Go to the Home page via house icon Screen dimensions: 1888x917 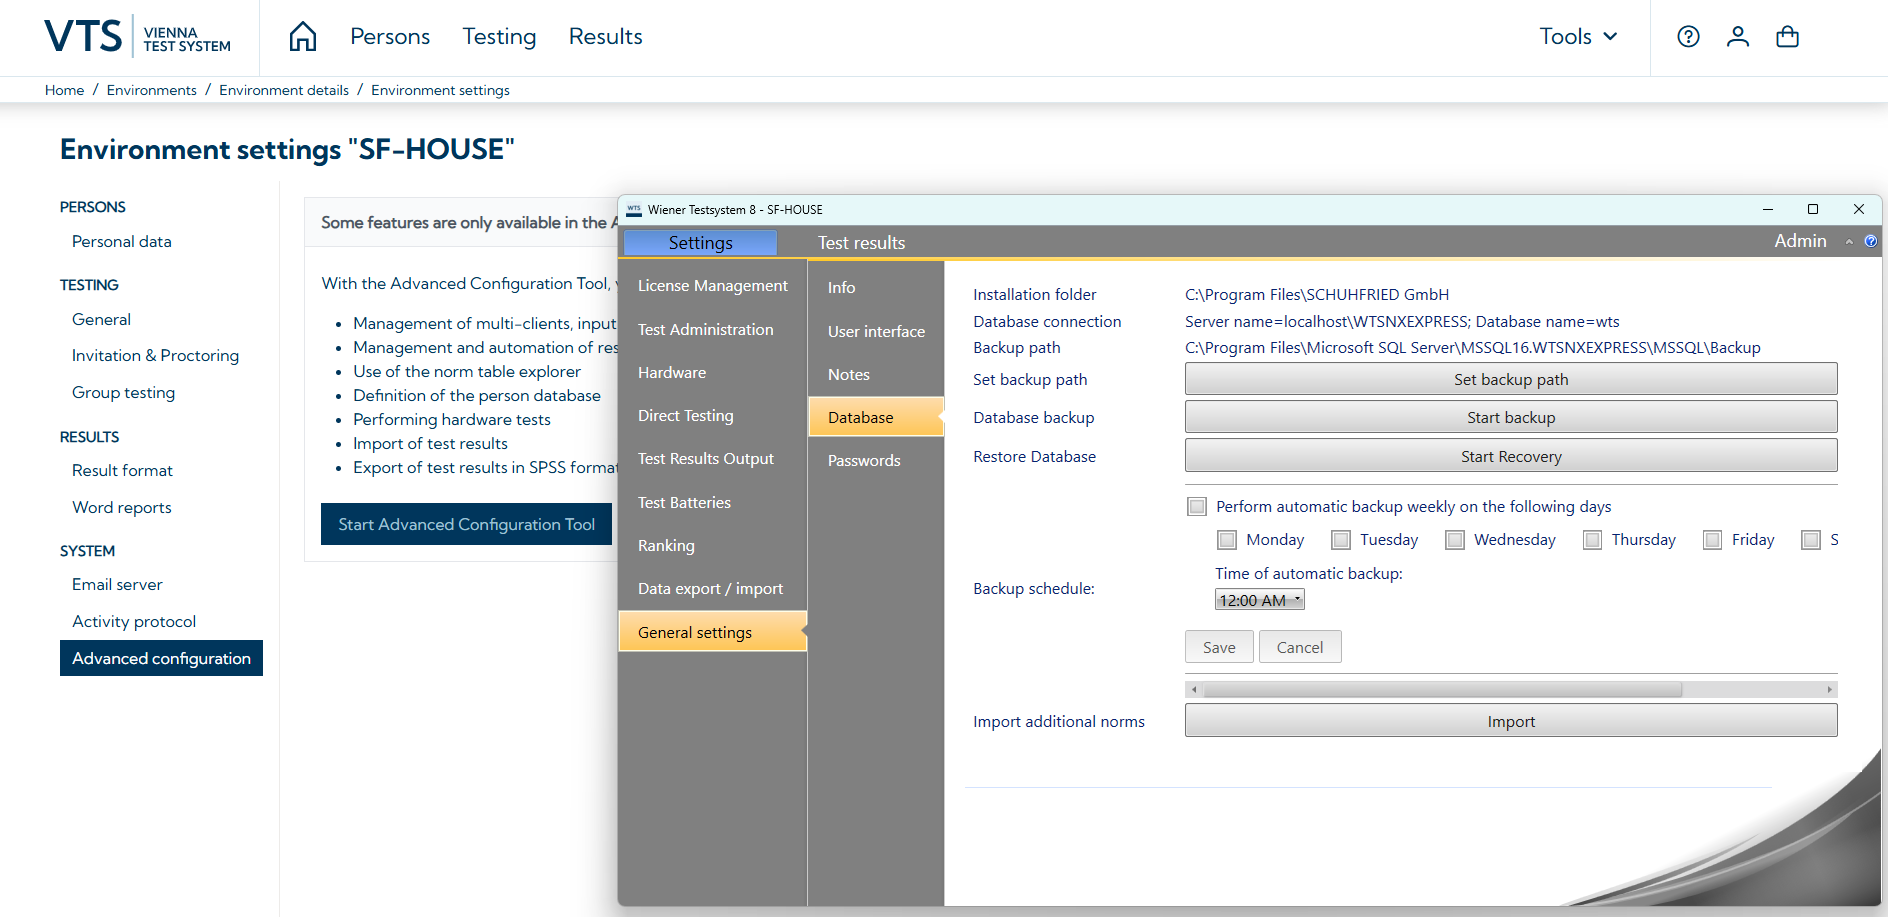point(303,37)
